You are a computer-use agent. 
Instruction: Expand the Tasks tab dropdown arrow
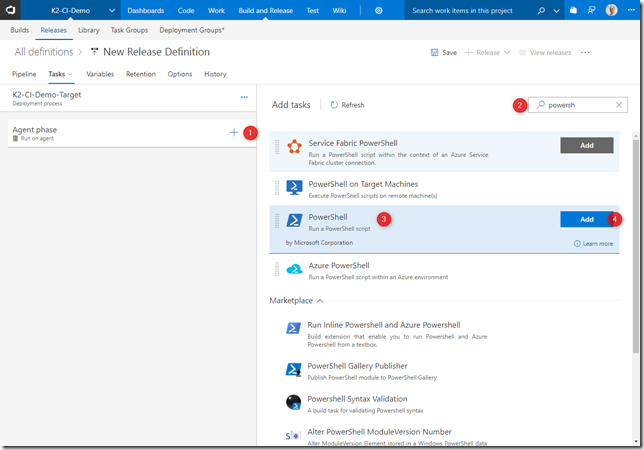70,74
